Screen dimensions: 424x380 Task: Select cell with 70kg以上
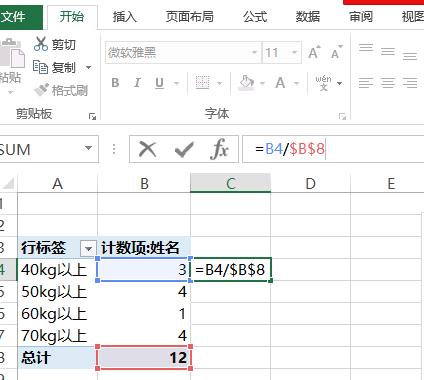coord(57,335)
